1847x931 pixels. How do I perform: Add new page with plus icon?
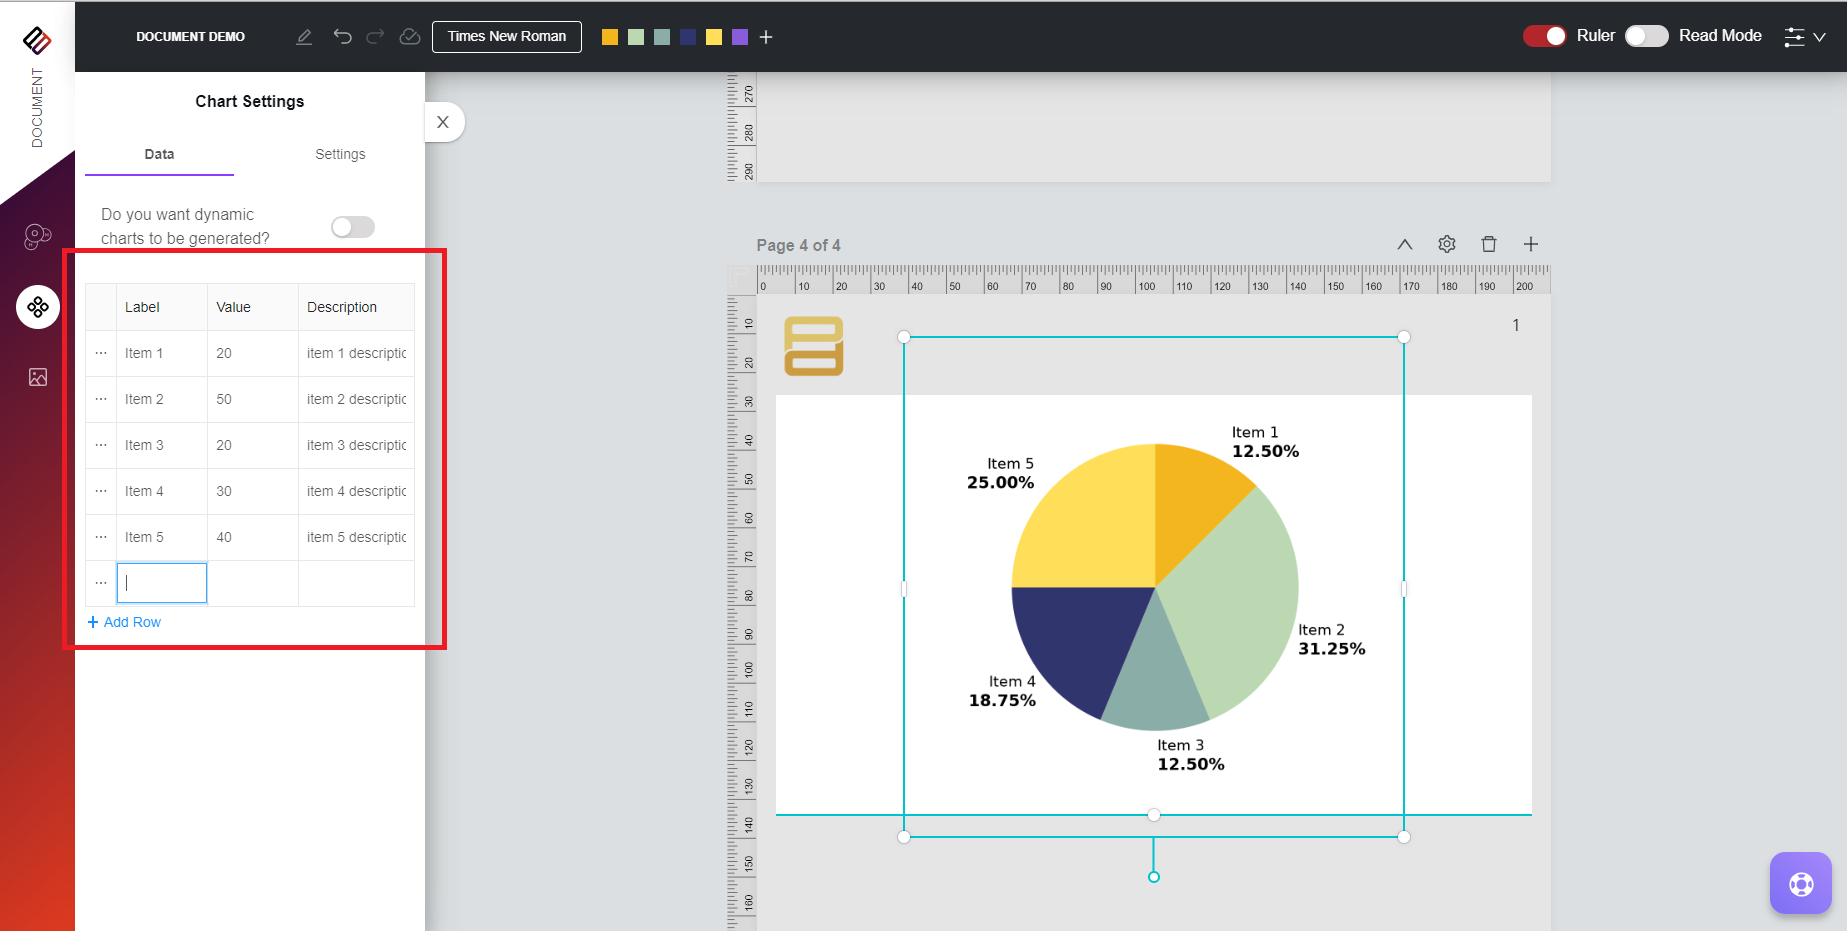[x=1530, y=244]
